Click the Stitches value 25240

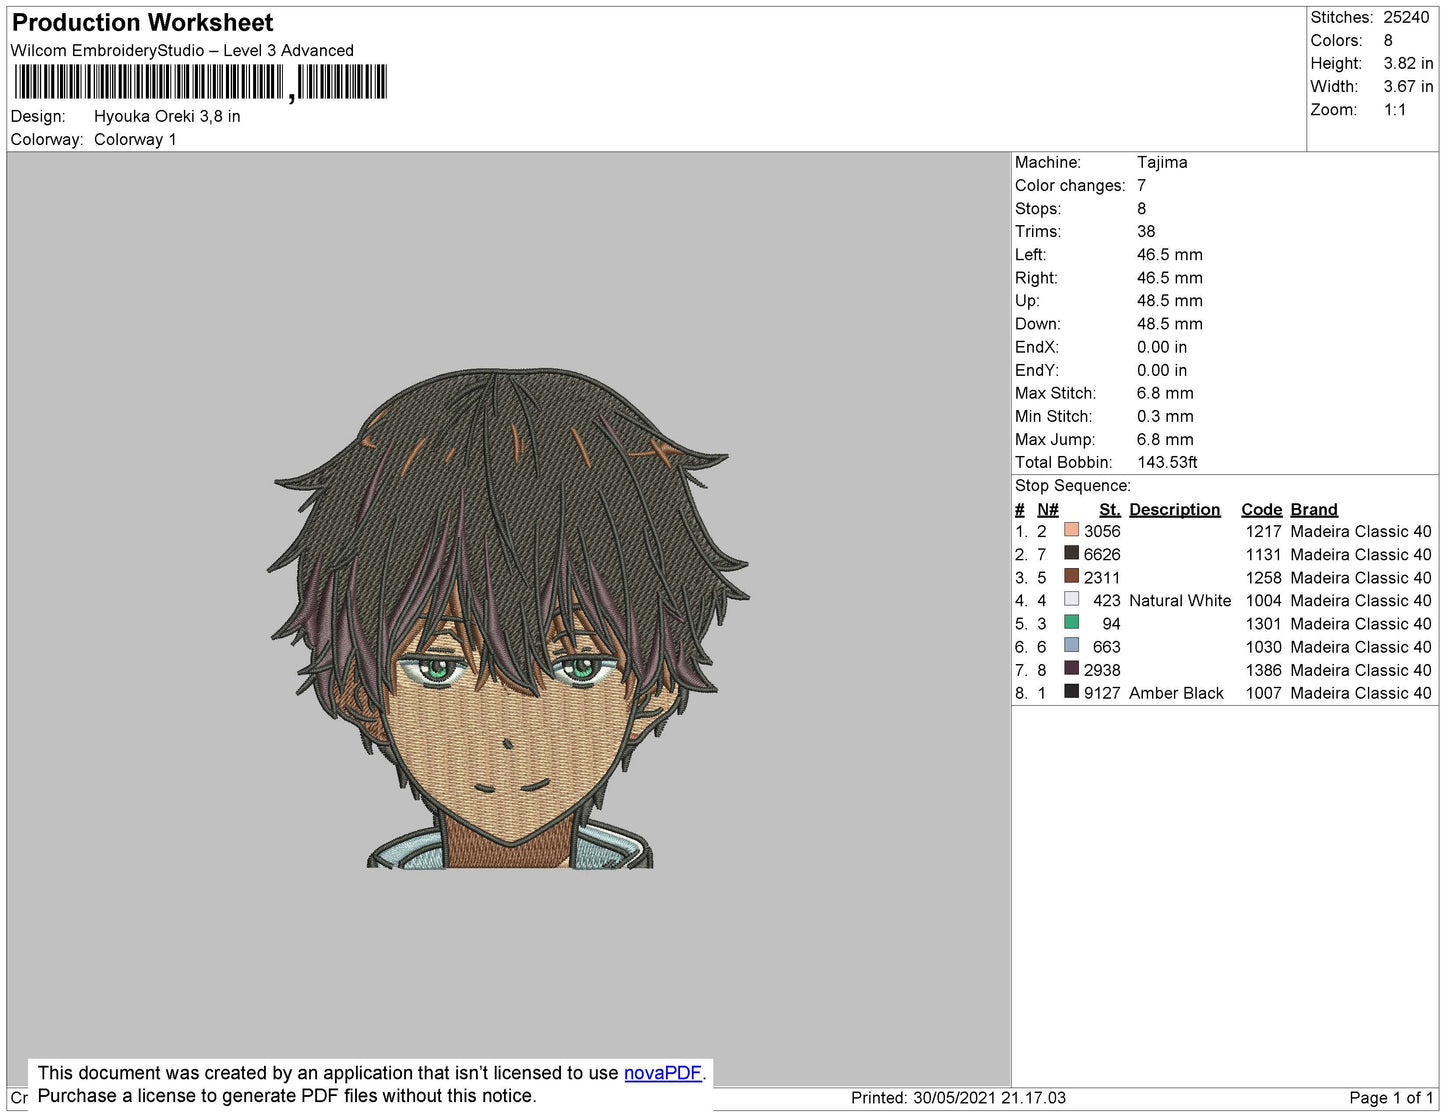pos(1406,17)
